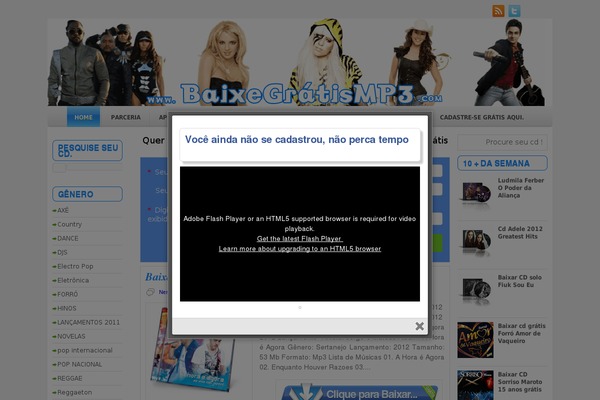
Task: Click the BaixeGrátisMP3 site logo
Action: click(294, 94)
